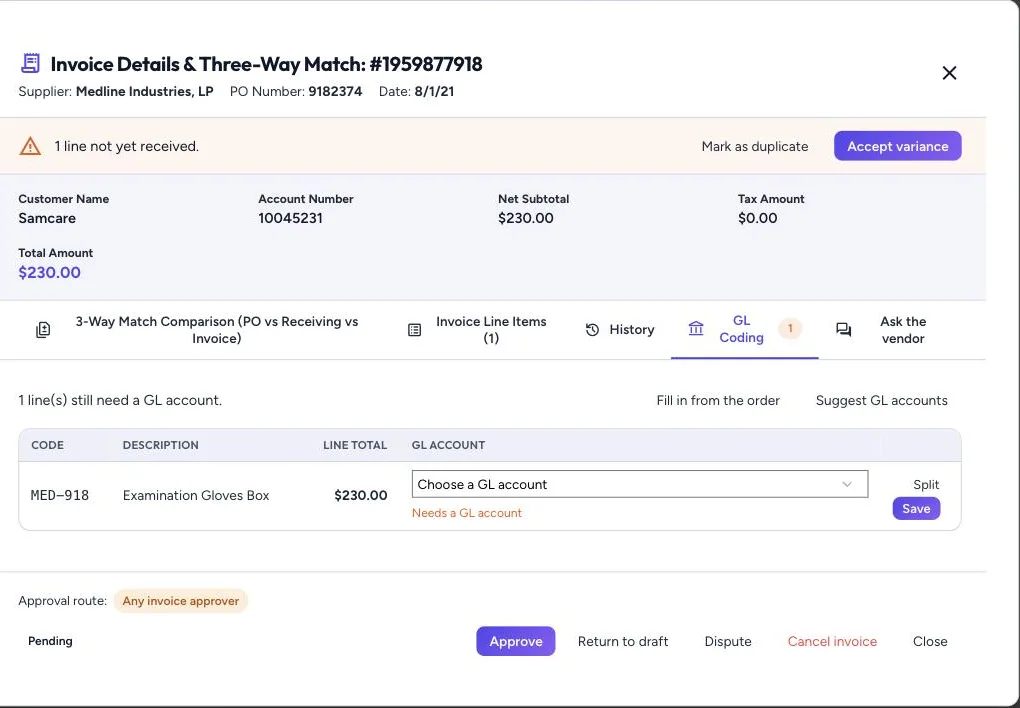This screenshot has width=1020, height=708.
Task: Click the orange badge on GL Coding tab
Action: coord(790,329)
